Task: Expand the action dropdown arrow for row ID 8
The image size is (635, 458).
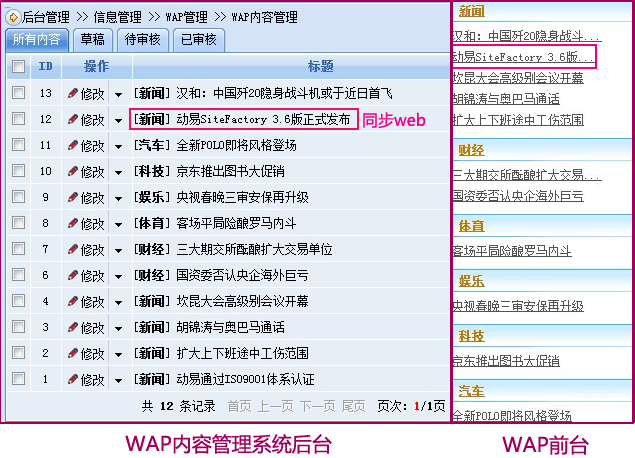Action: [x=118, y=224]
